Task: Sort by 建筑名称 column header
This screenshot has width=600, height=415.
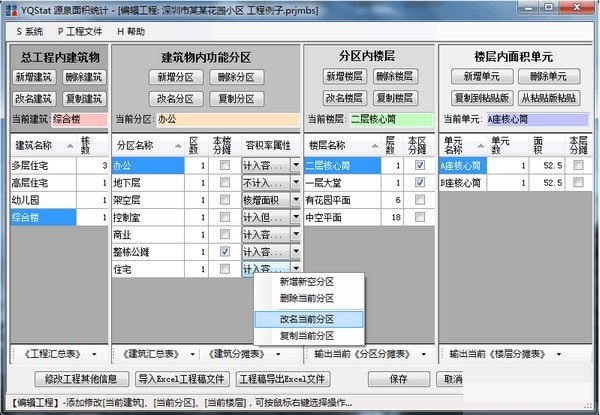Action: pos(44,145)
